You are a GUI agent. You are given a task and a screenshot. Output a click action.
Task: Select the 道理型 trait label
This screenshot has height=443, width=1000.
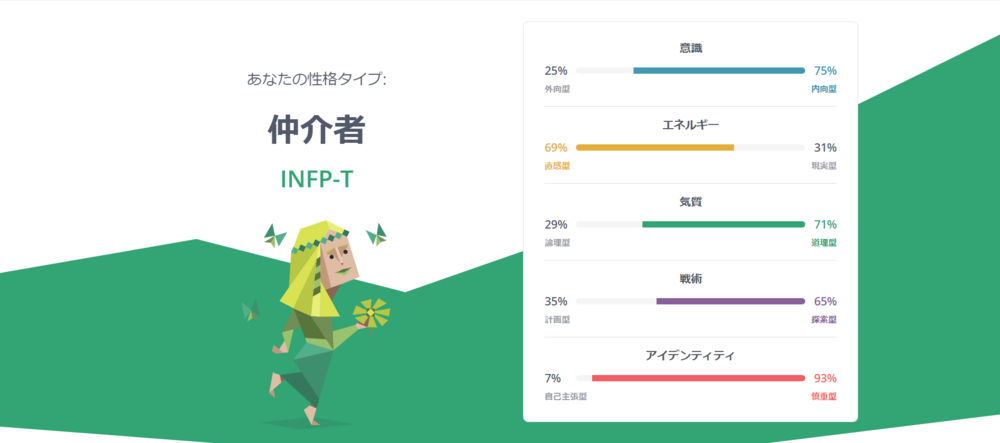click(x=823, y=243)
